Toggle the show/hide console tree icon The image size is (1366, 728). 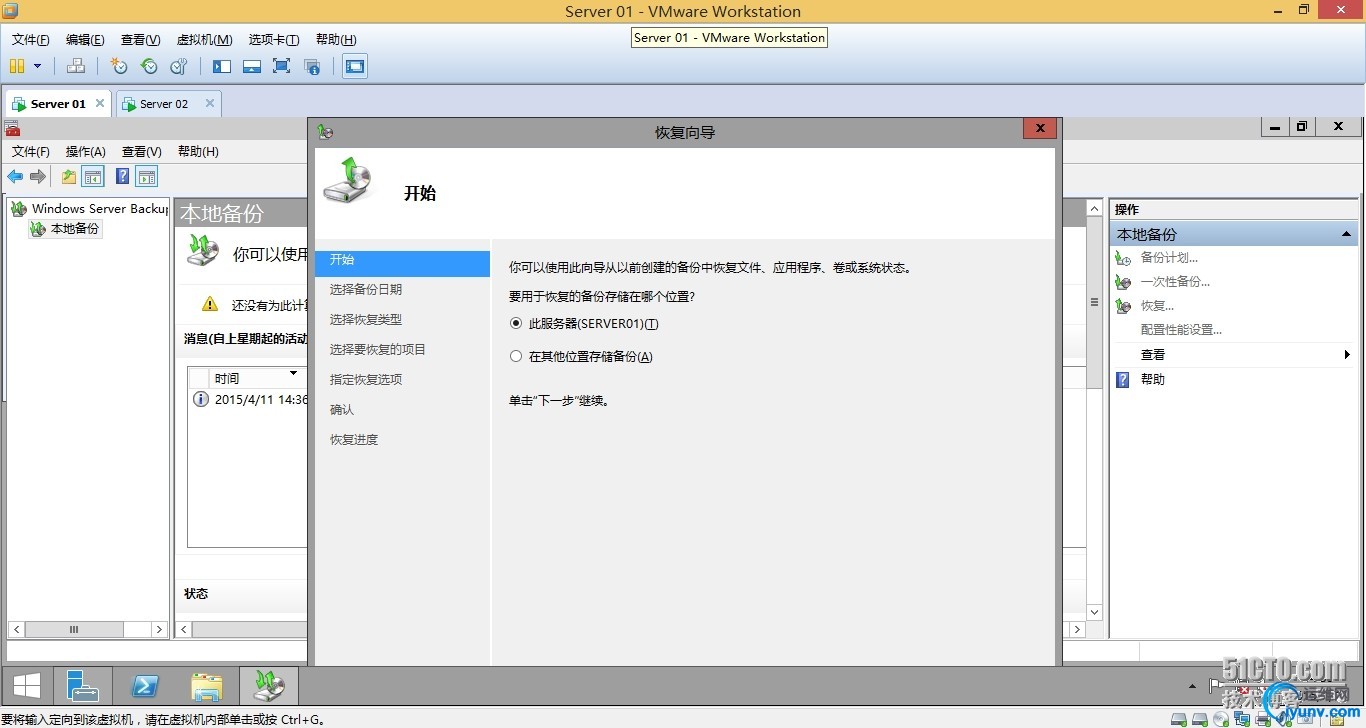point(93,177)
